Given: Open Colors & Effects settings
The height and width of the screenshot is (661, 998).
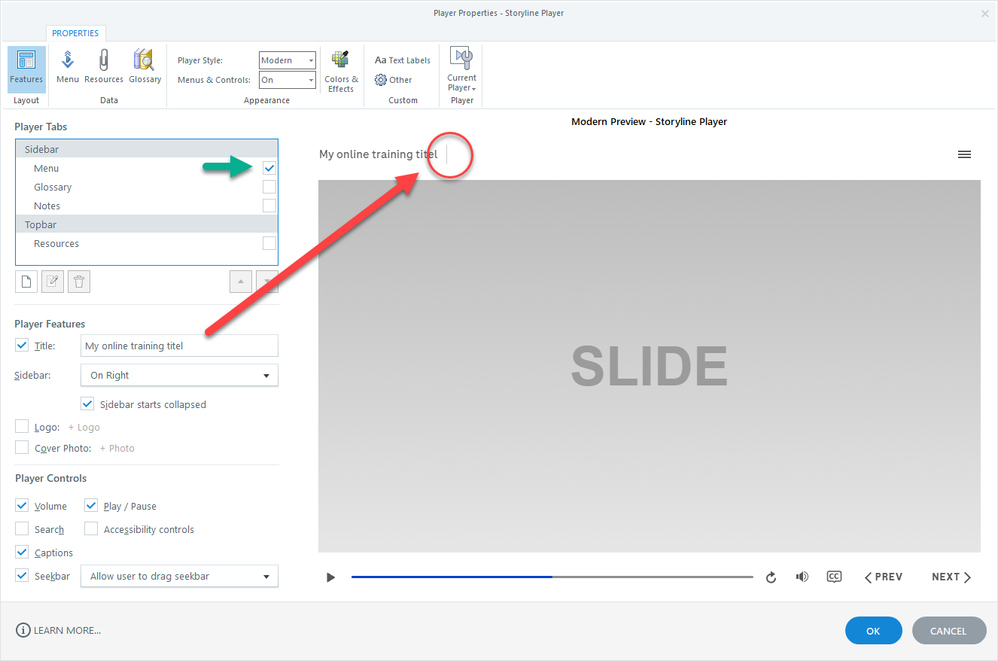Looking at the screenshot, I should 341,71.
